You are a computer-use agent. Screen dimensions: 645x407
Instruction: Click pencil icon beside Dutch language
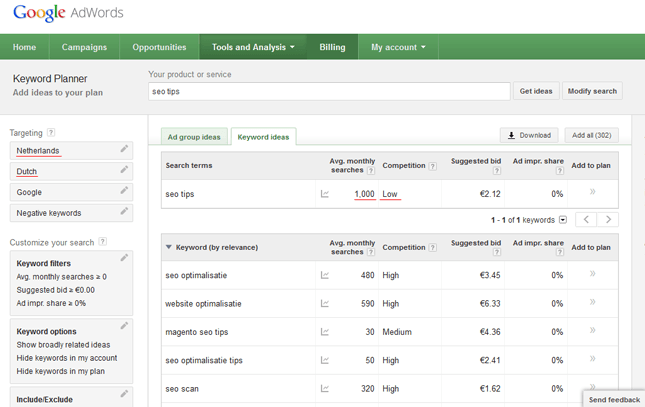[124, 171]
